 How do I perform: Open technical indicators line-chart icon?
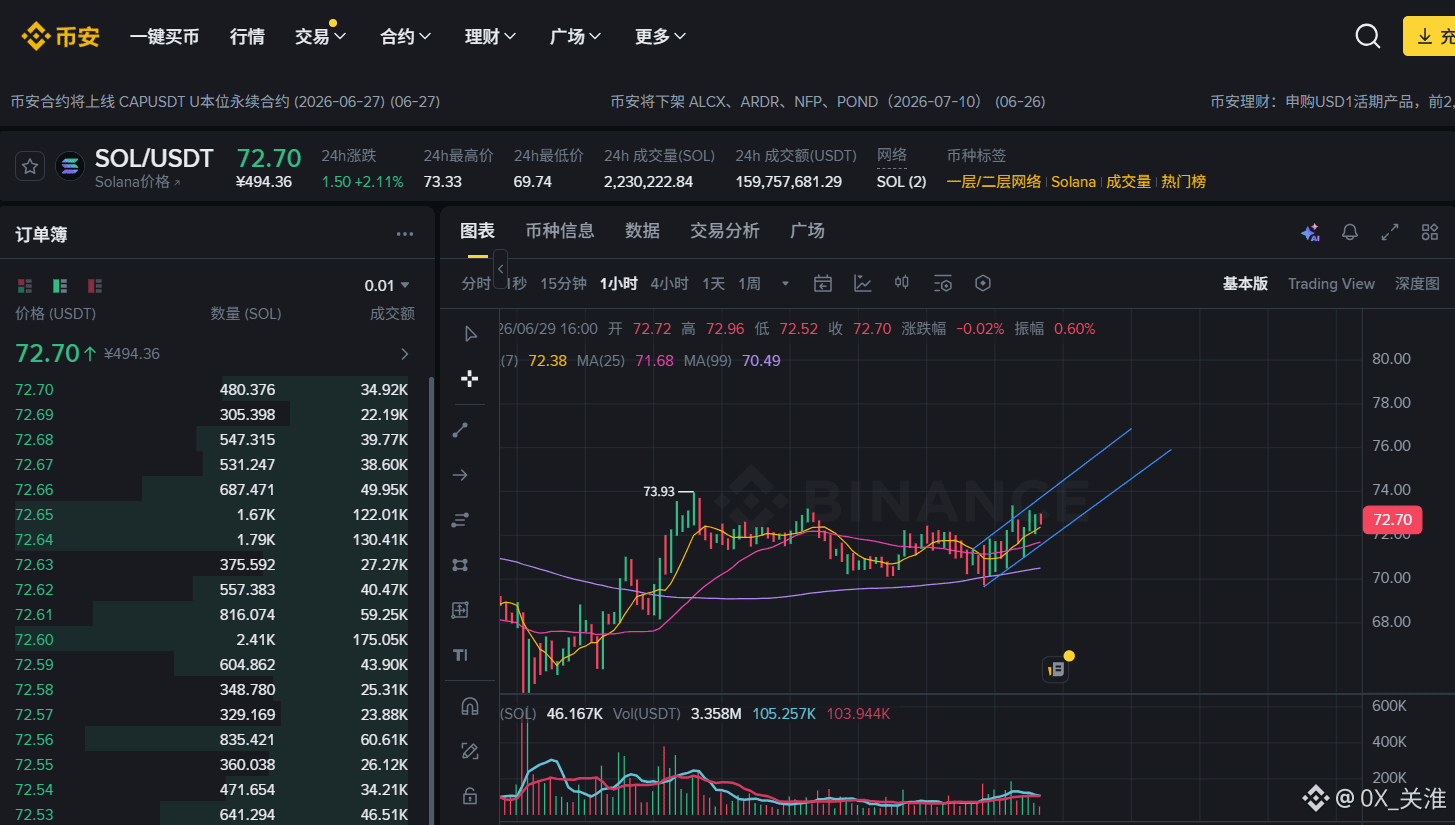[863, 284]
